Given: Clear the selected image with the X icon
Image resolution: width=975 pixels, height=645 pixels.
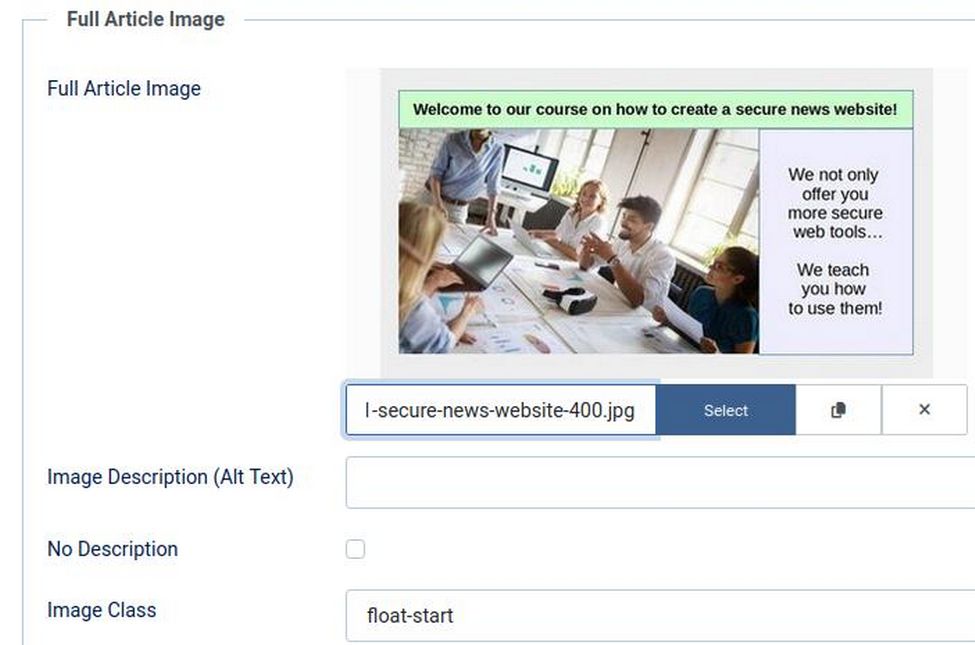Looking at the screenshot, I should coord(925,410).
